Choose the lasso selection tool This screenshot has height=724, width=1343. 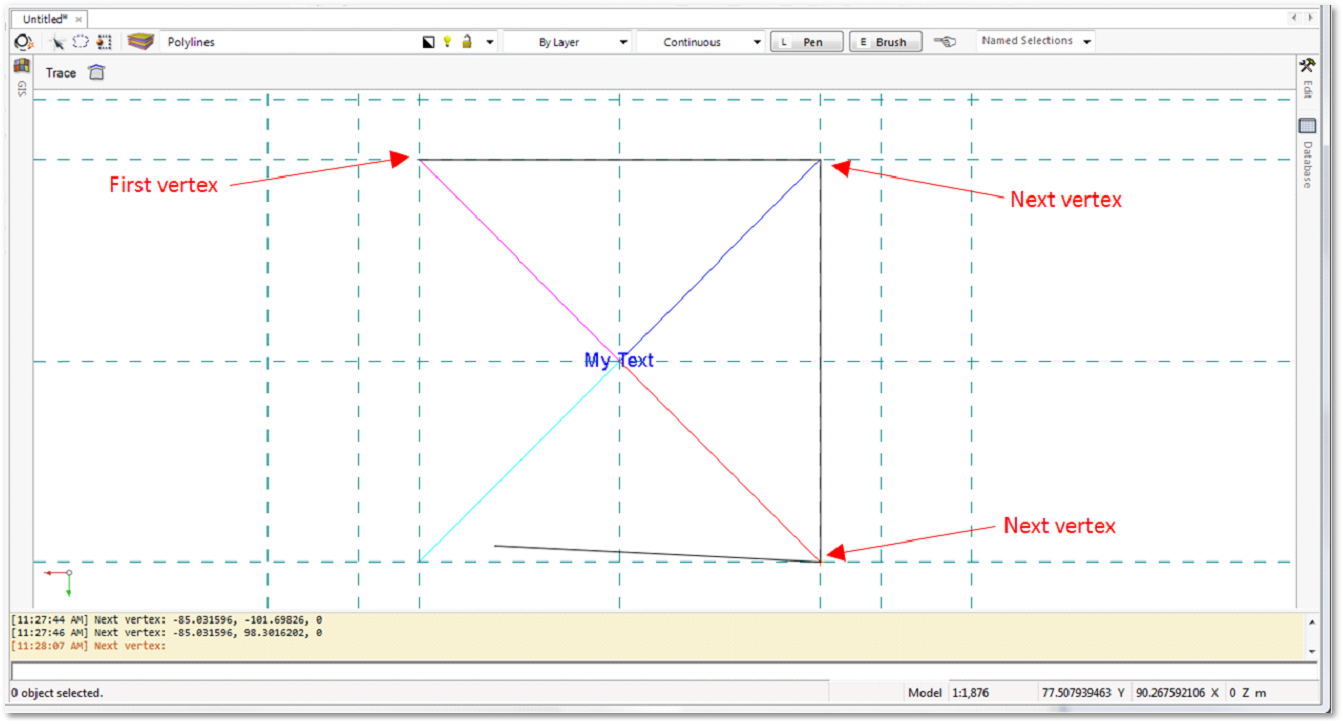pyautogui.click(x=80, y=42)
